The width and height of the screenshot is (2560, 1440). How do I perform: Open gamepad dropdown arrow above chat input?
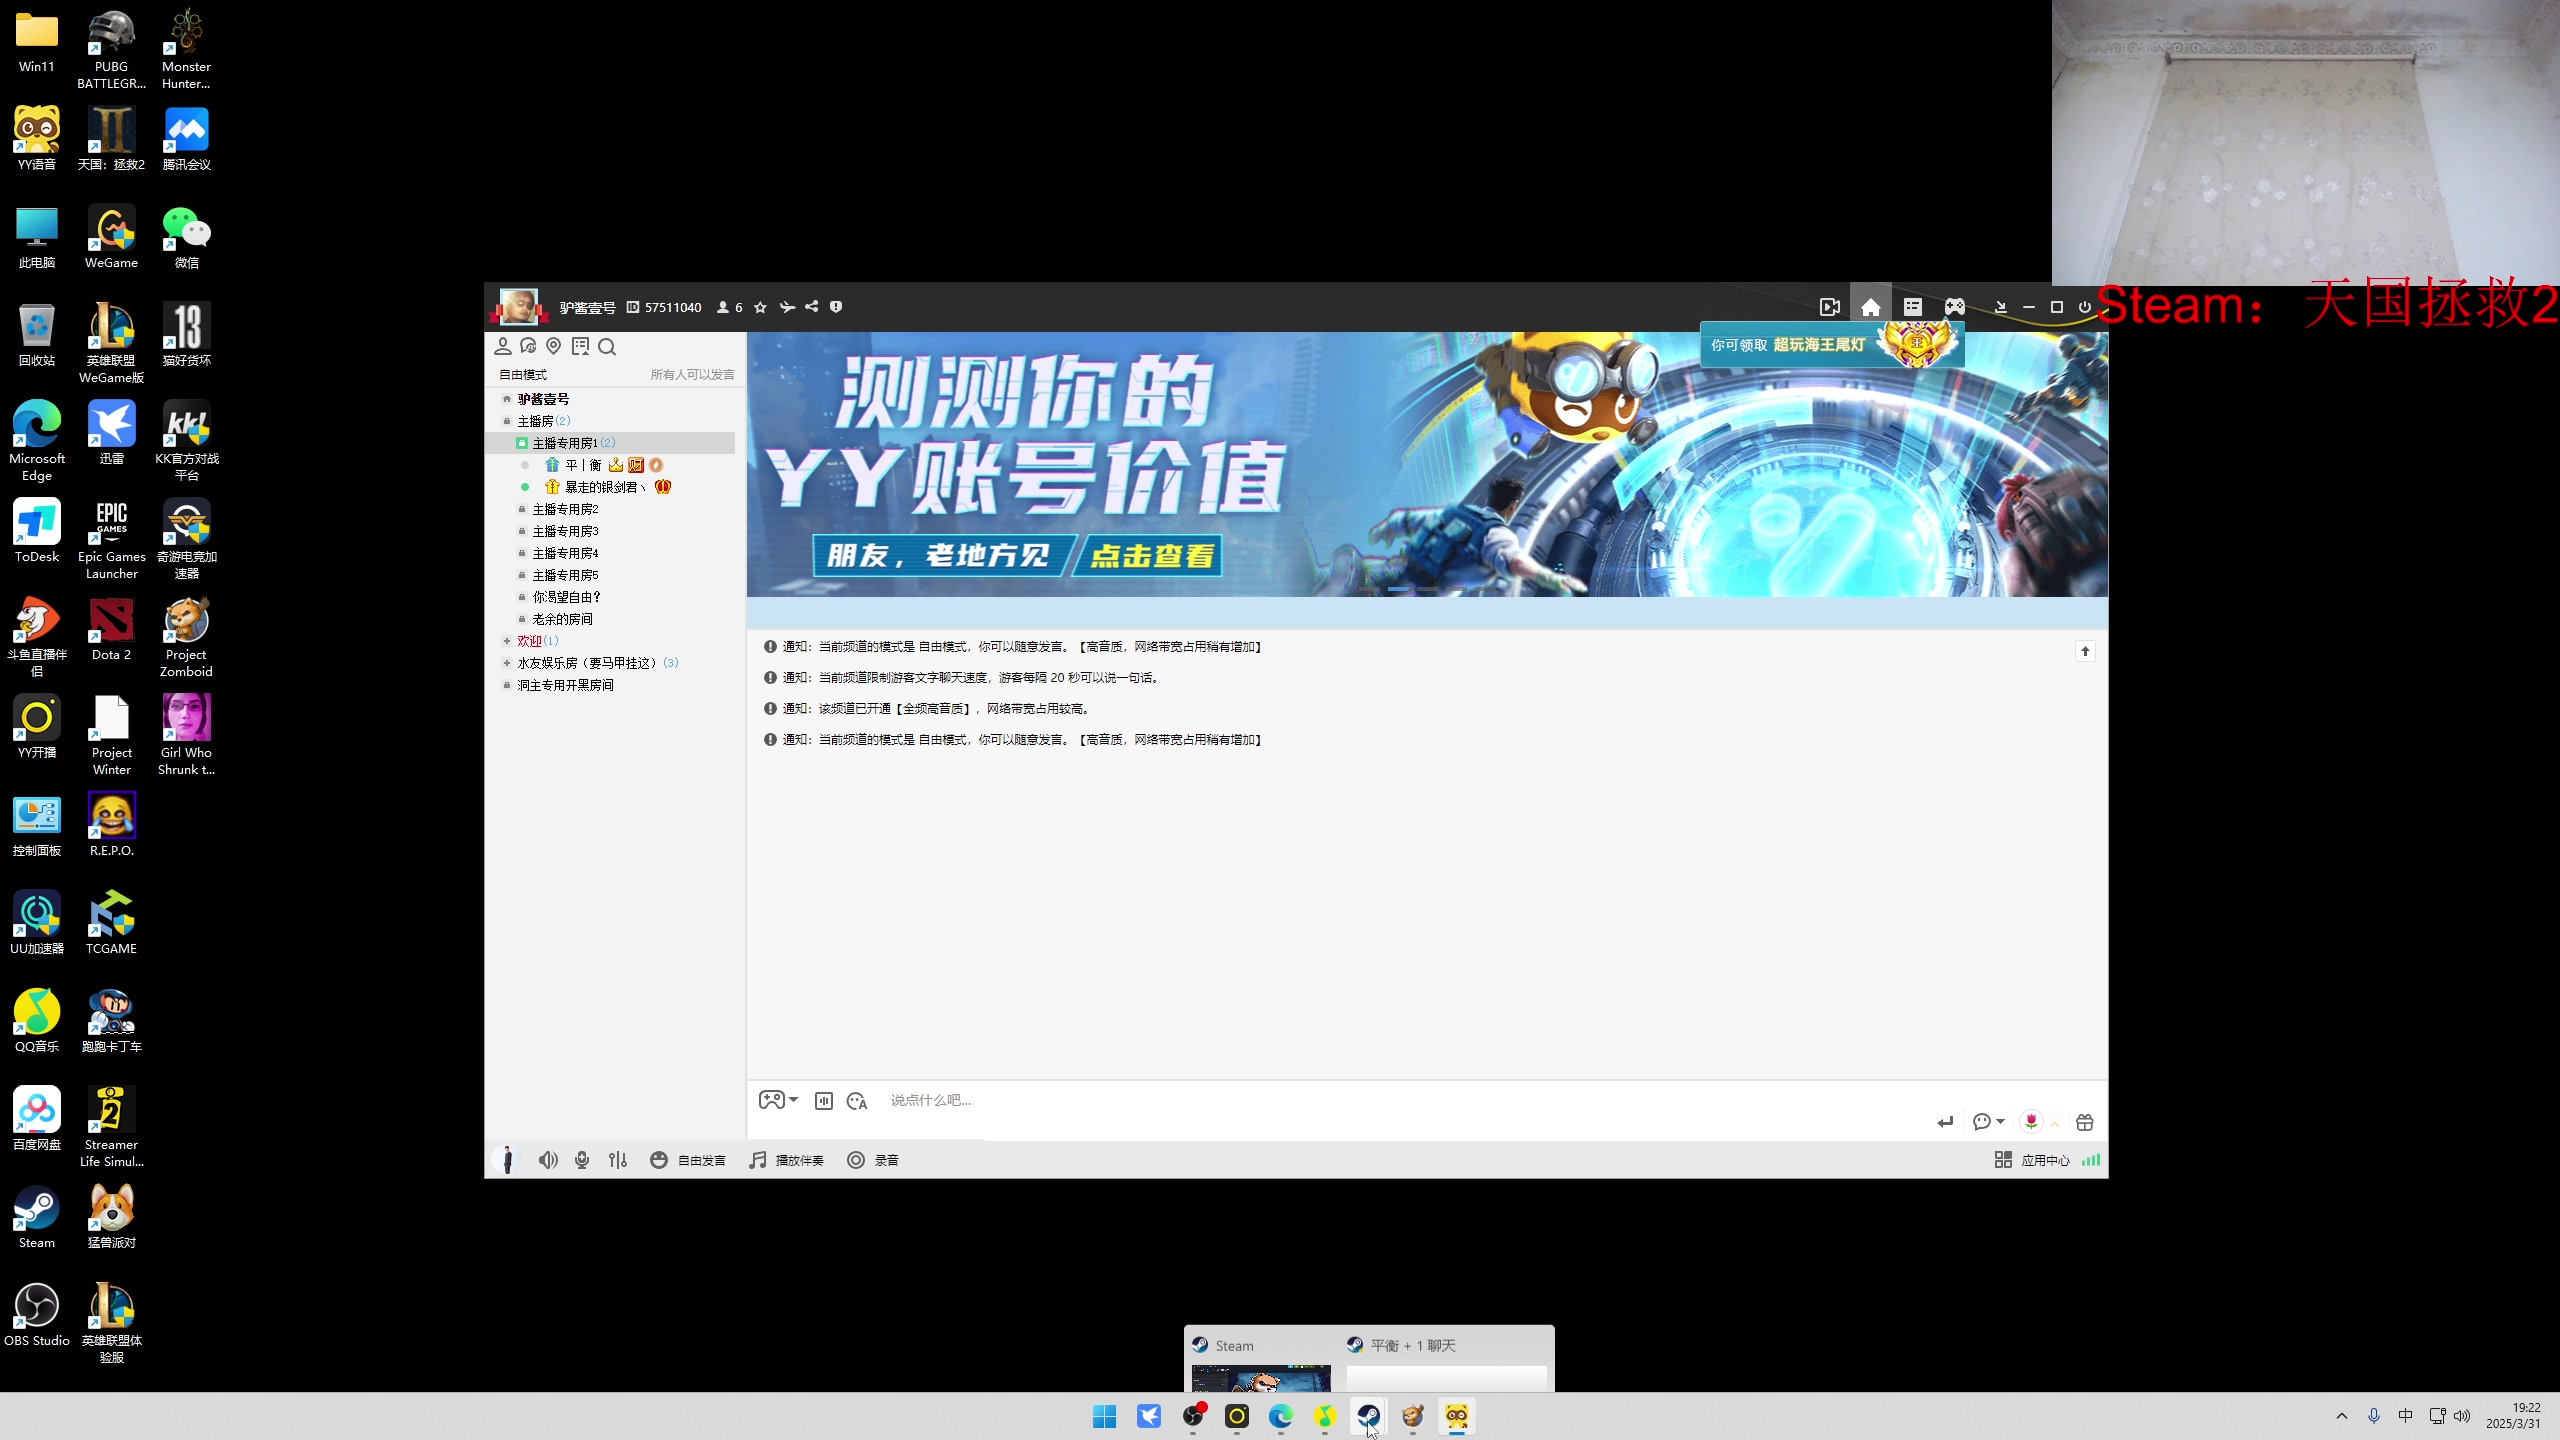click(794, 1100)
